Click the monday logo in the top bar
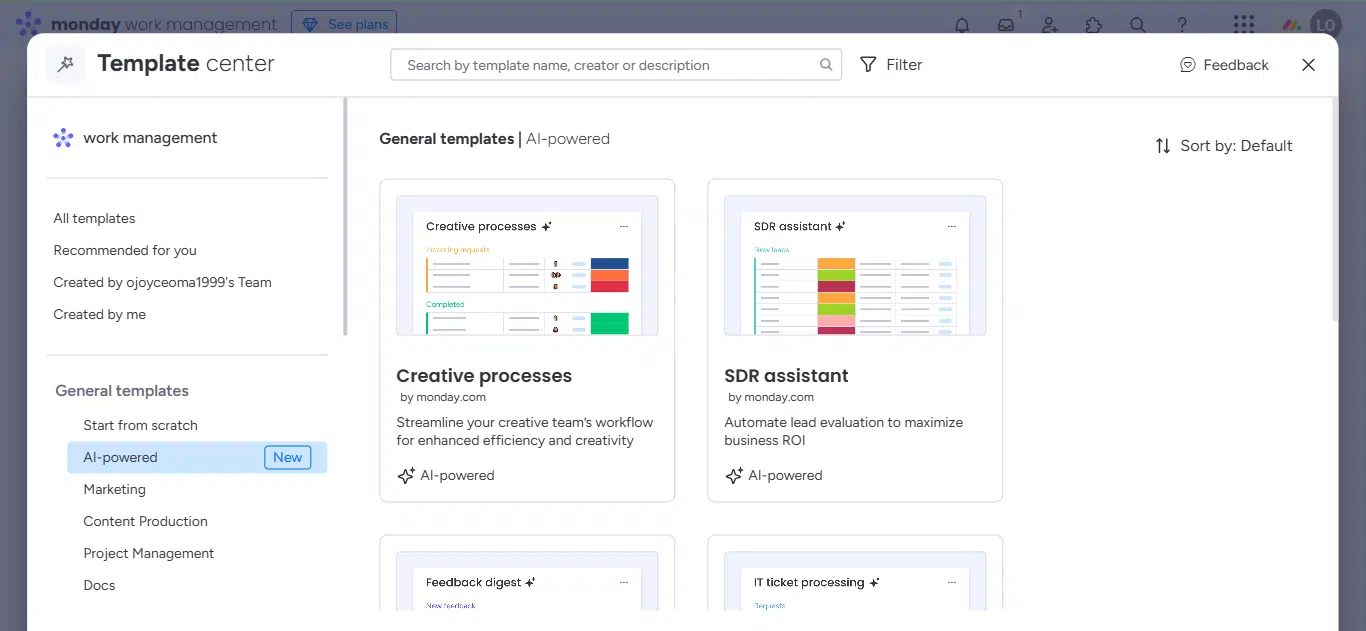This screenshot has height=631, width=1366. 29,24
